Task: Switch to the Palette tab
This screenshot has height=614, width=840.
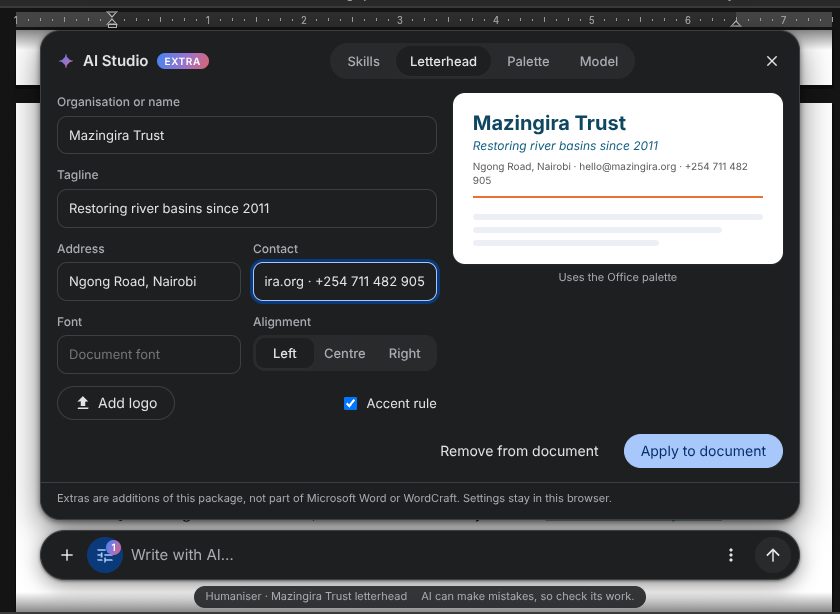Action: (x=528, y=62)
